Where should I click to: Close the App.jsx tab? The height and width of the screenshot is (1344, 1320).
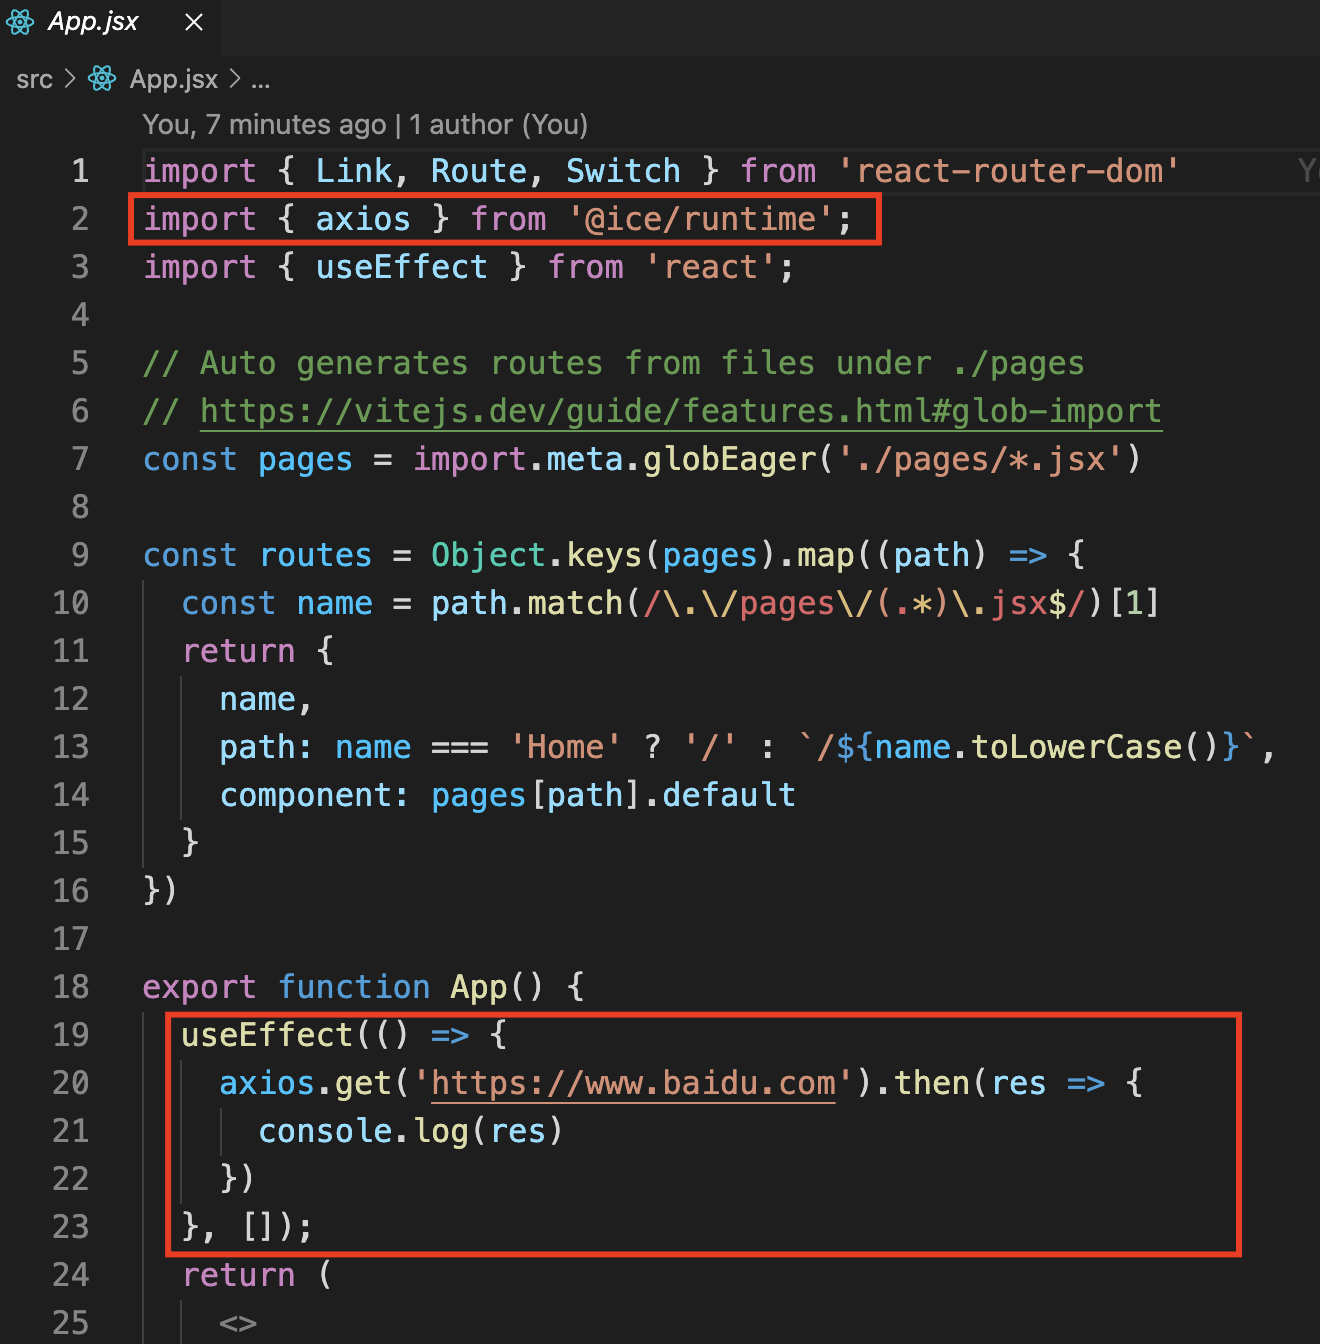pos(192,22)
